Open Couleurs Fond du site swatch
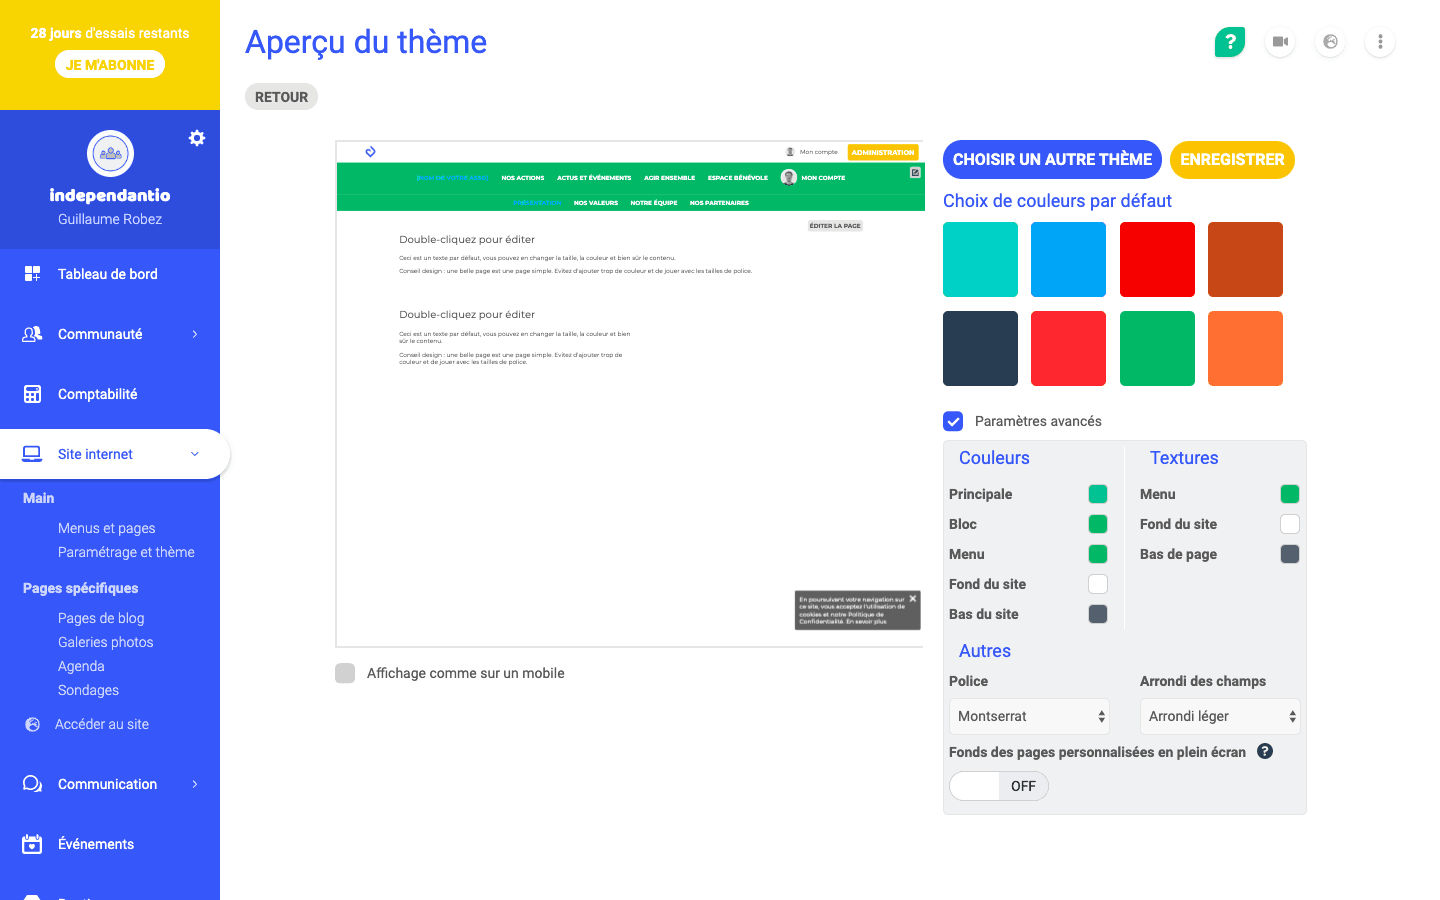Screen dimensions: 1440x900 1098,584
